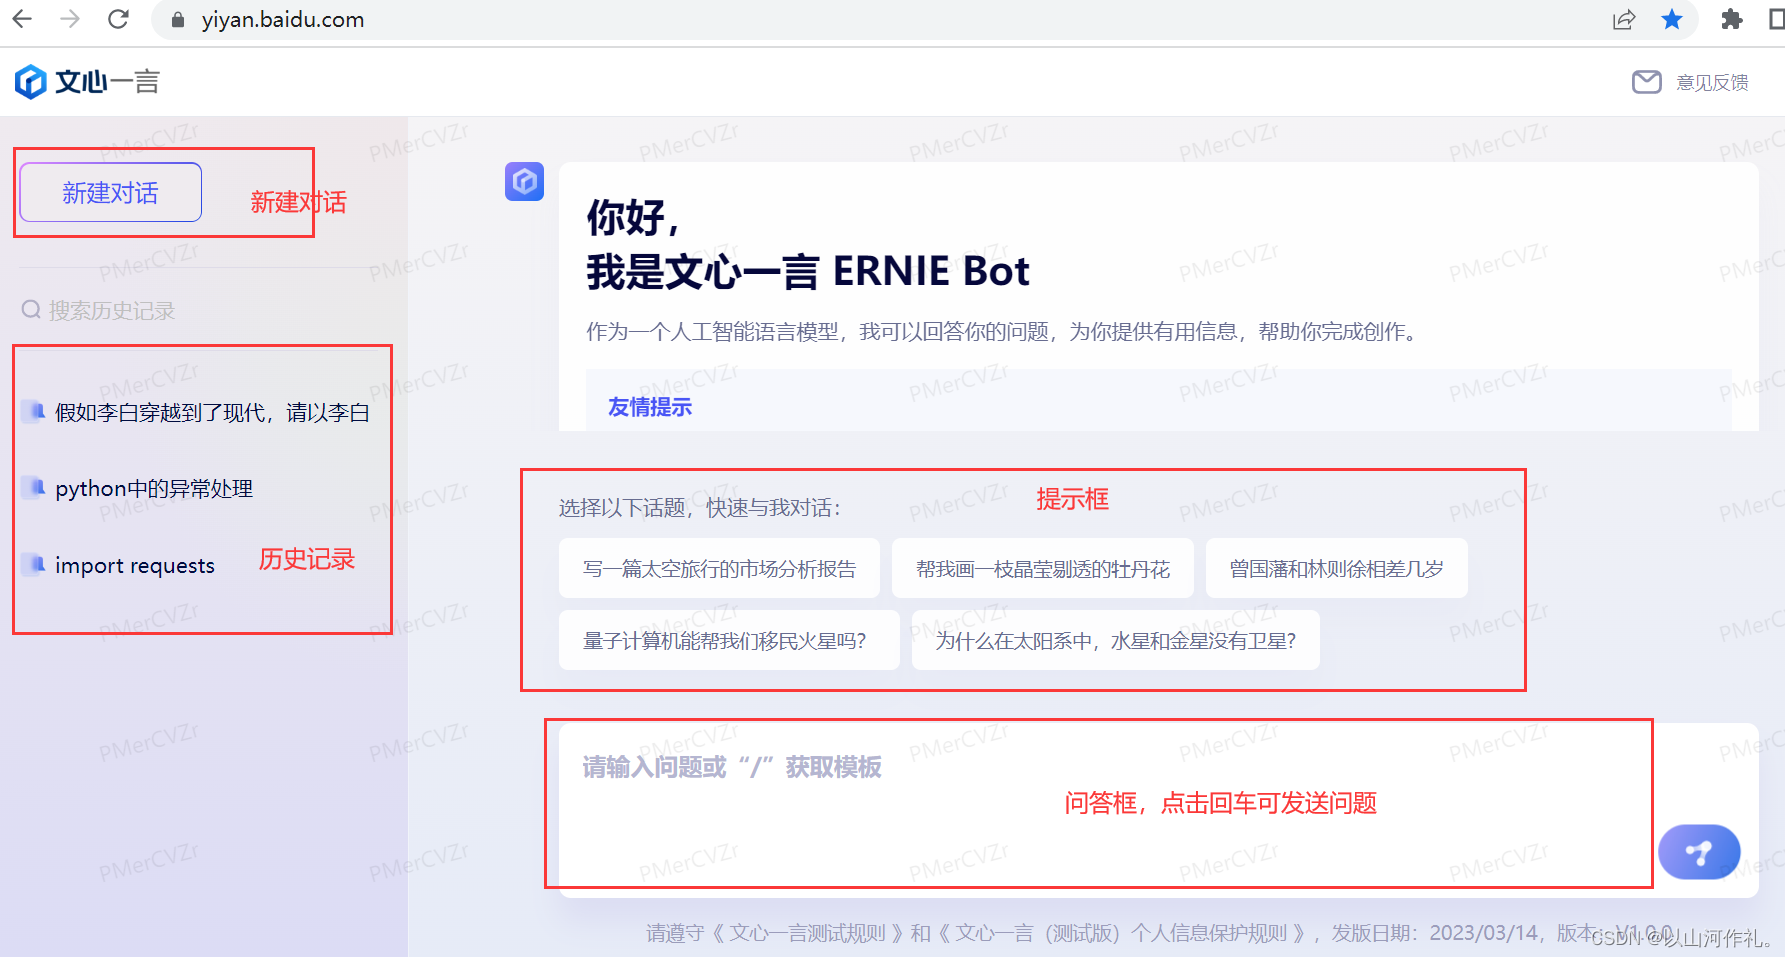This screenshot has height=957, width=1785.
Task: Click the 文心一言 logo
Action: click(x=87, y=82)
